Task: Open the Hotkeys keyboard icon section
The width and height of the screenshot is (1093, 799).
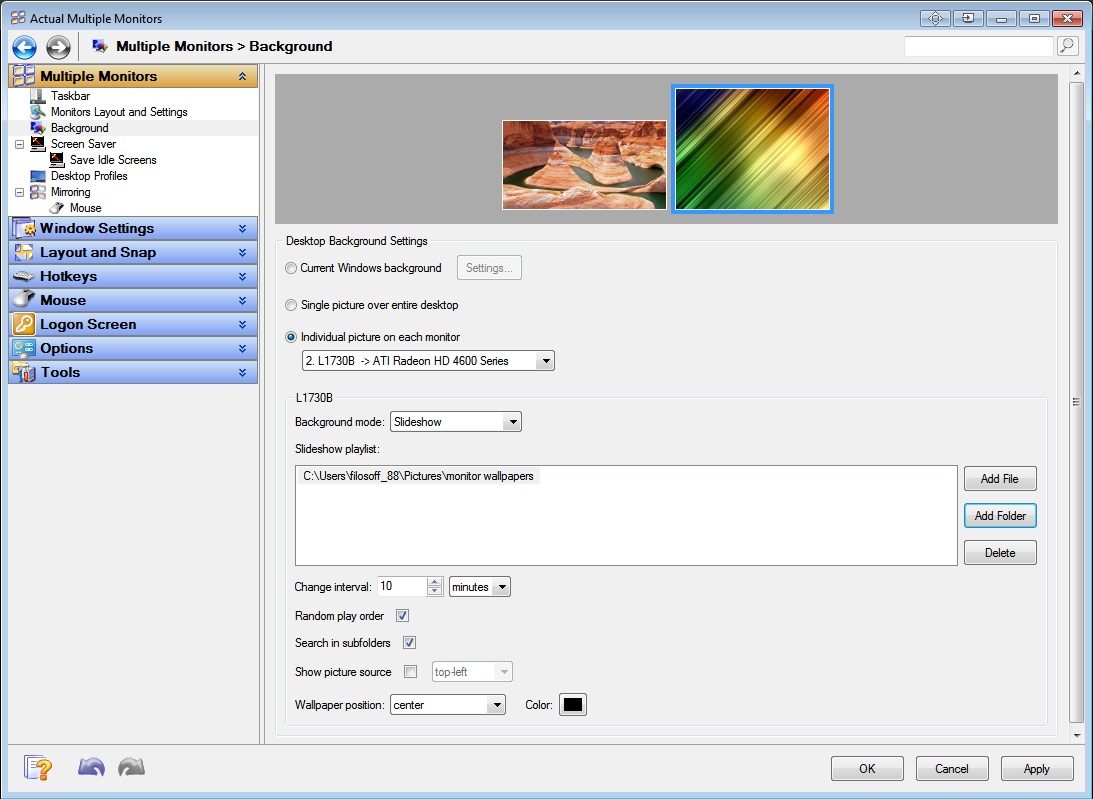Action: [x=25, y=277]
